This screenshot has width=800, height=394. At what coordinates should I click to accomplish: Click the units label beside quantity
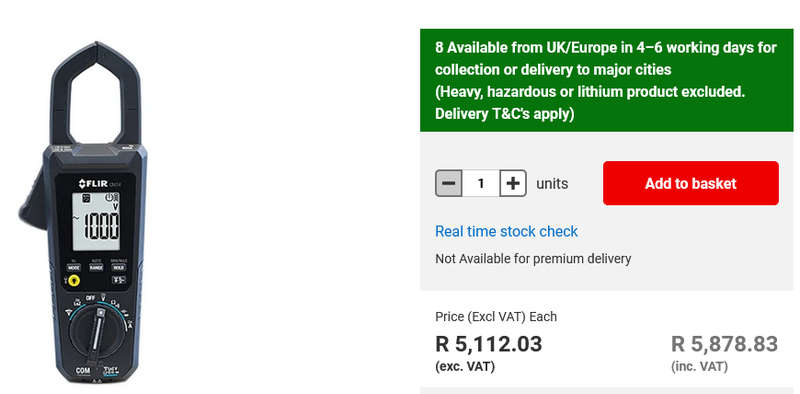pyautogui.click(x=552, y=184)
